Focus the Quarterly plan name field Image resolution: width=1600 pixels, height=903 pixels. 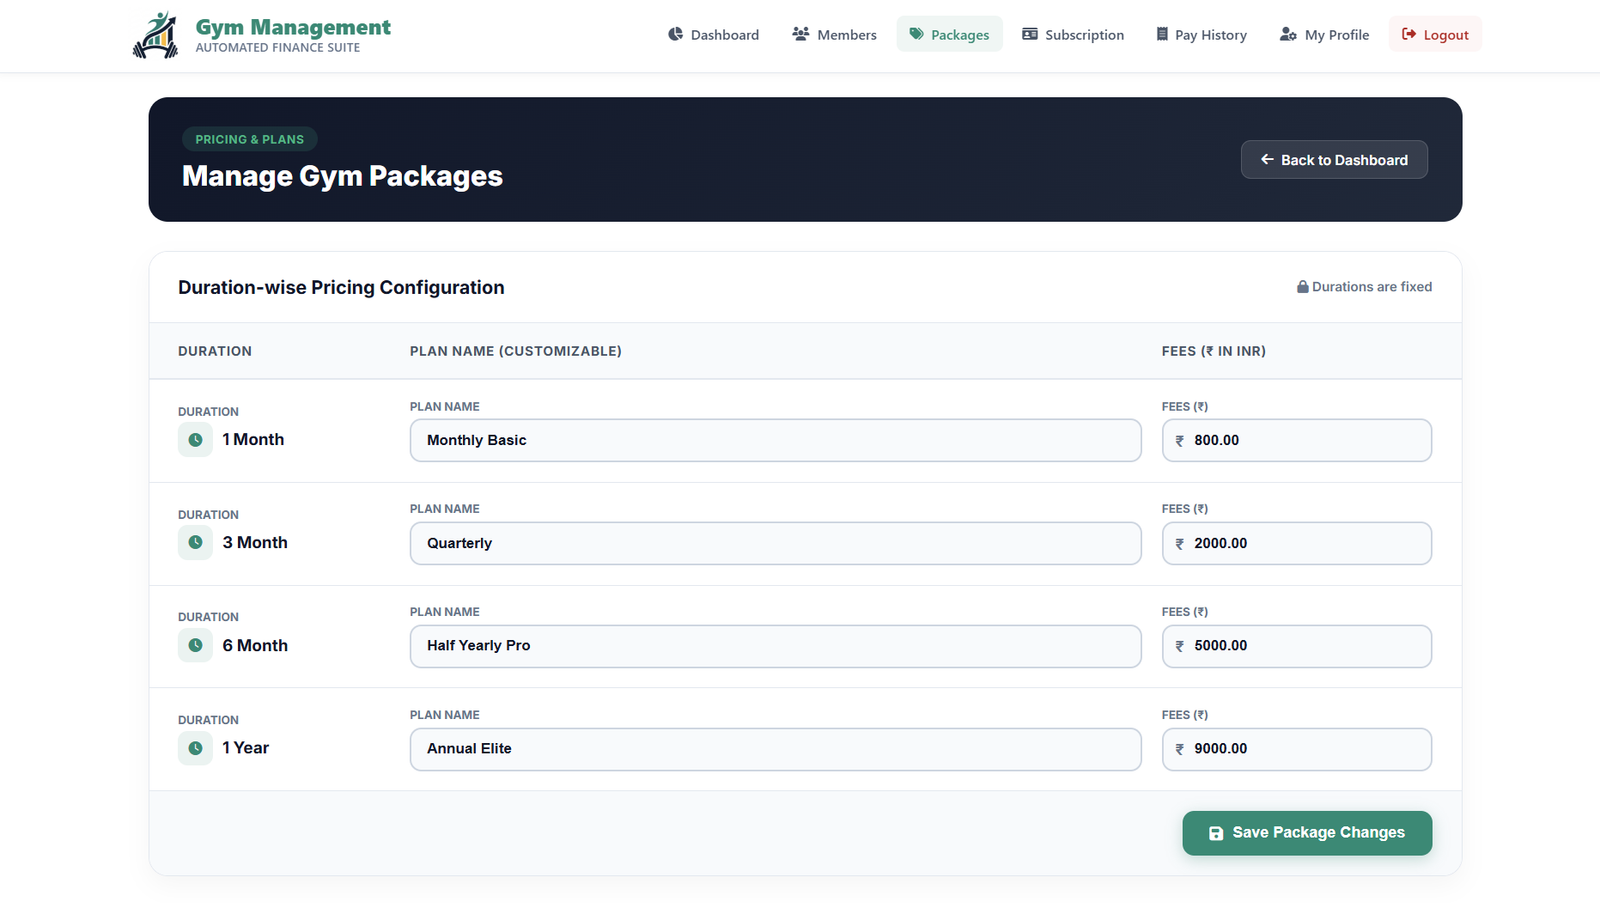pyautogui.click(x=775, y=543)
